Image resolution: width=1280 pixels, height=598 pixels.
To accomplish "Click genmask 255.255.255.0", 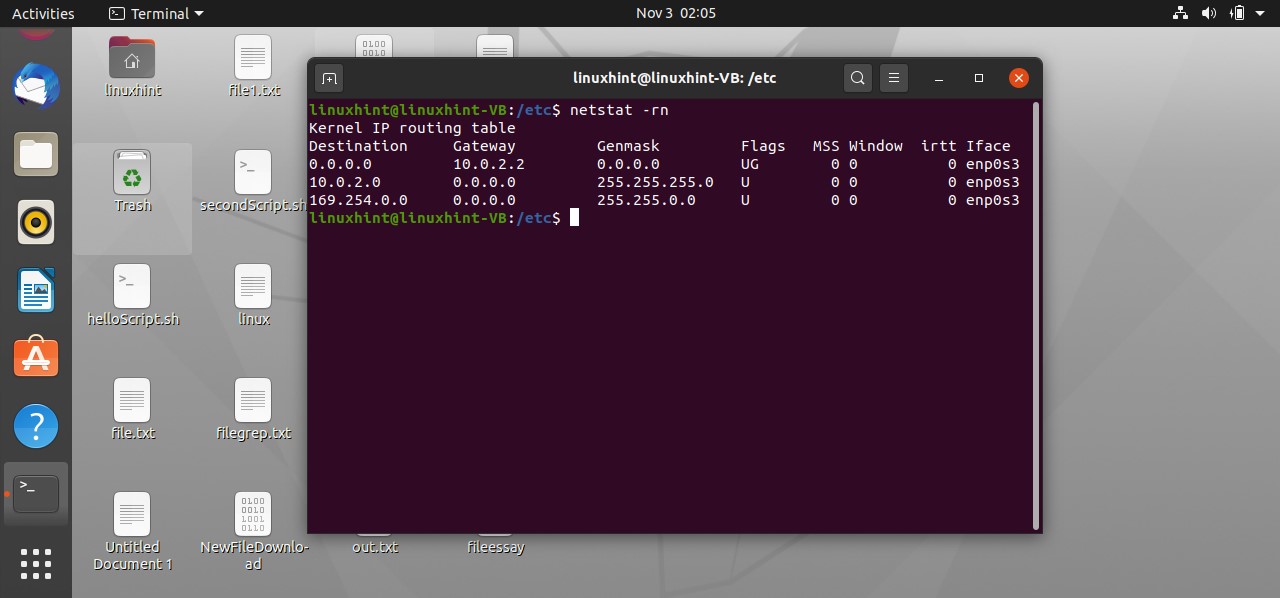I will (x=655, y=182).
